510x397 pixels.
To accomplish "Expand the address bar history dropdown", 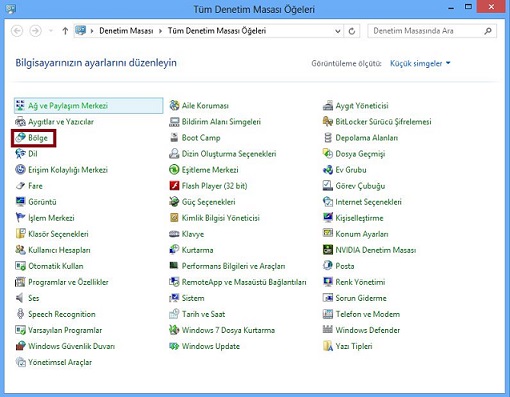I will (x=338, y=31).
